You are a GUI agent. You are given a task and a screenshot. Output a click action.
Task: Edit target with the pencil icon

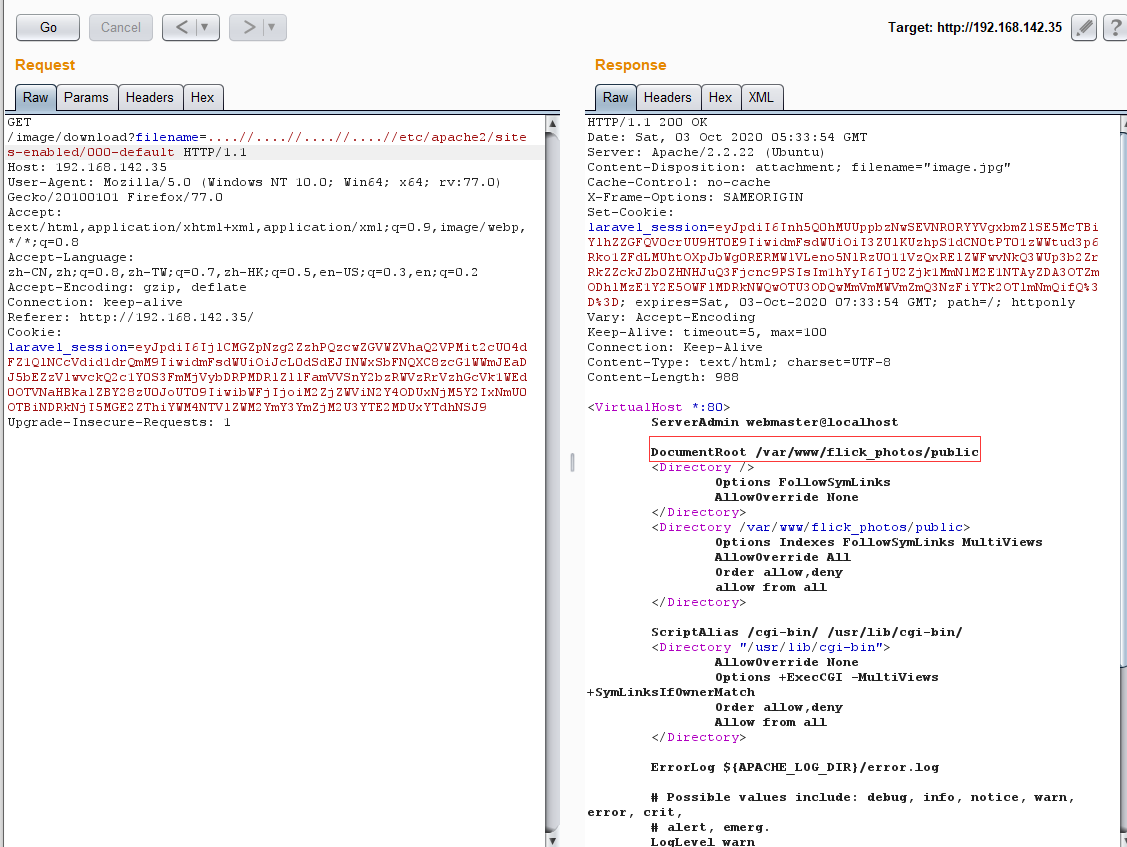pos(1084,27)
